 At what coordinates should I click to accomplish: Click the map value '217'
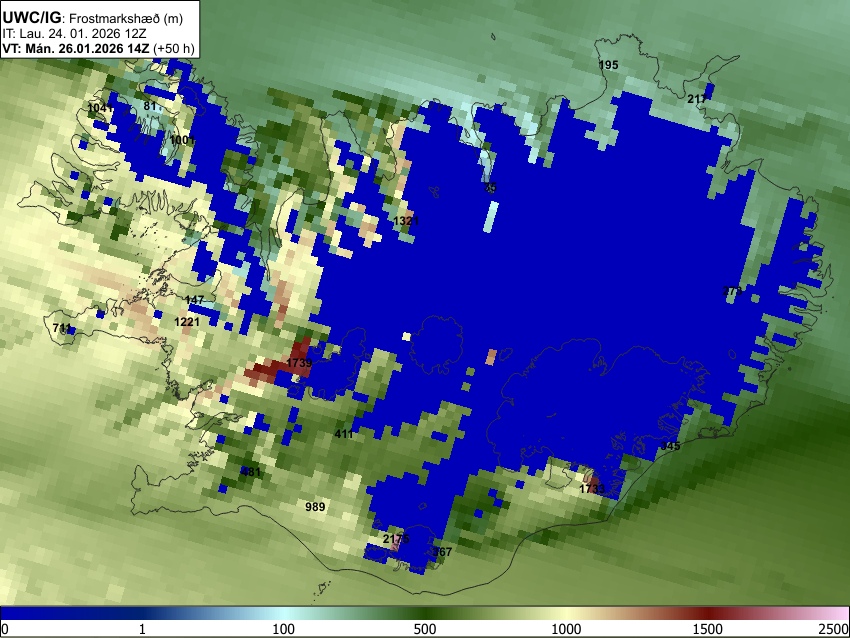tap(697, 99)
